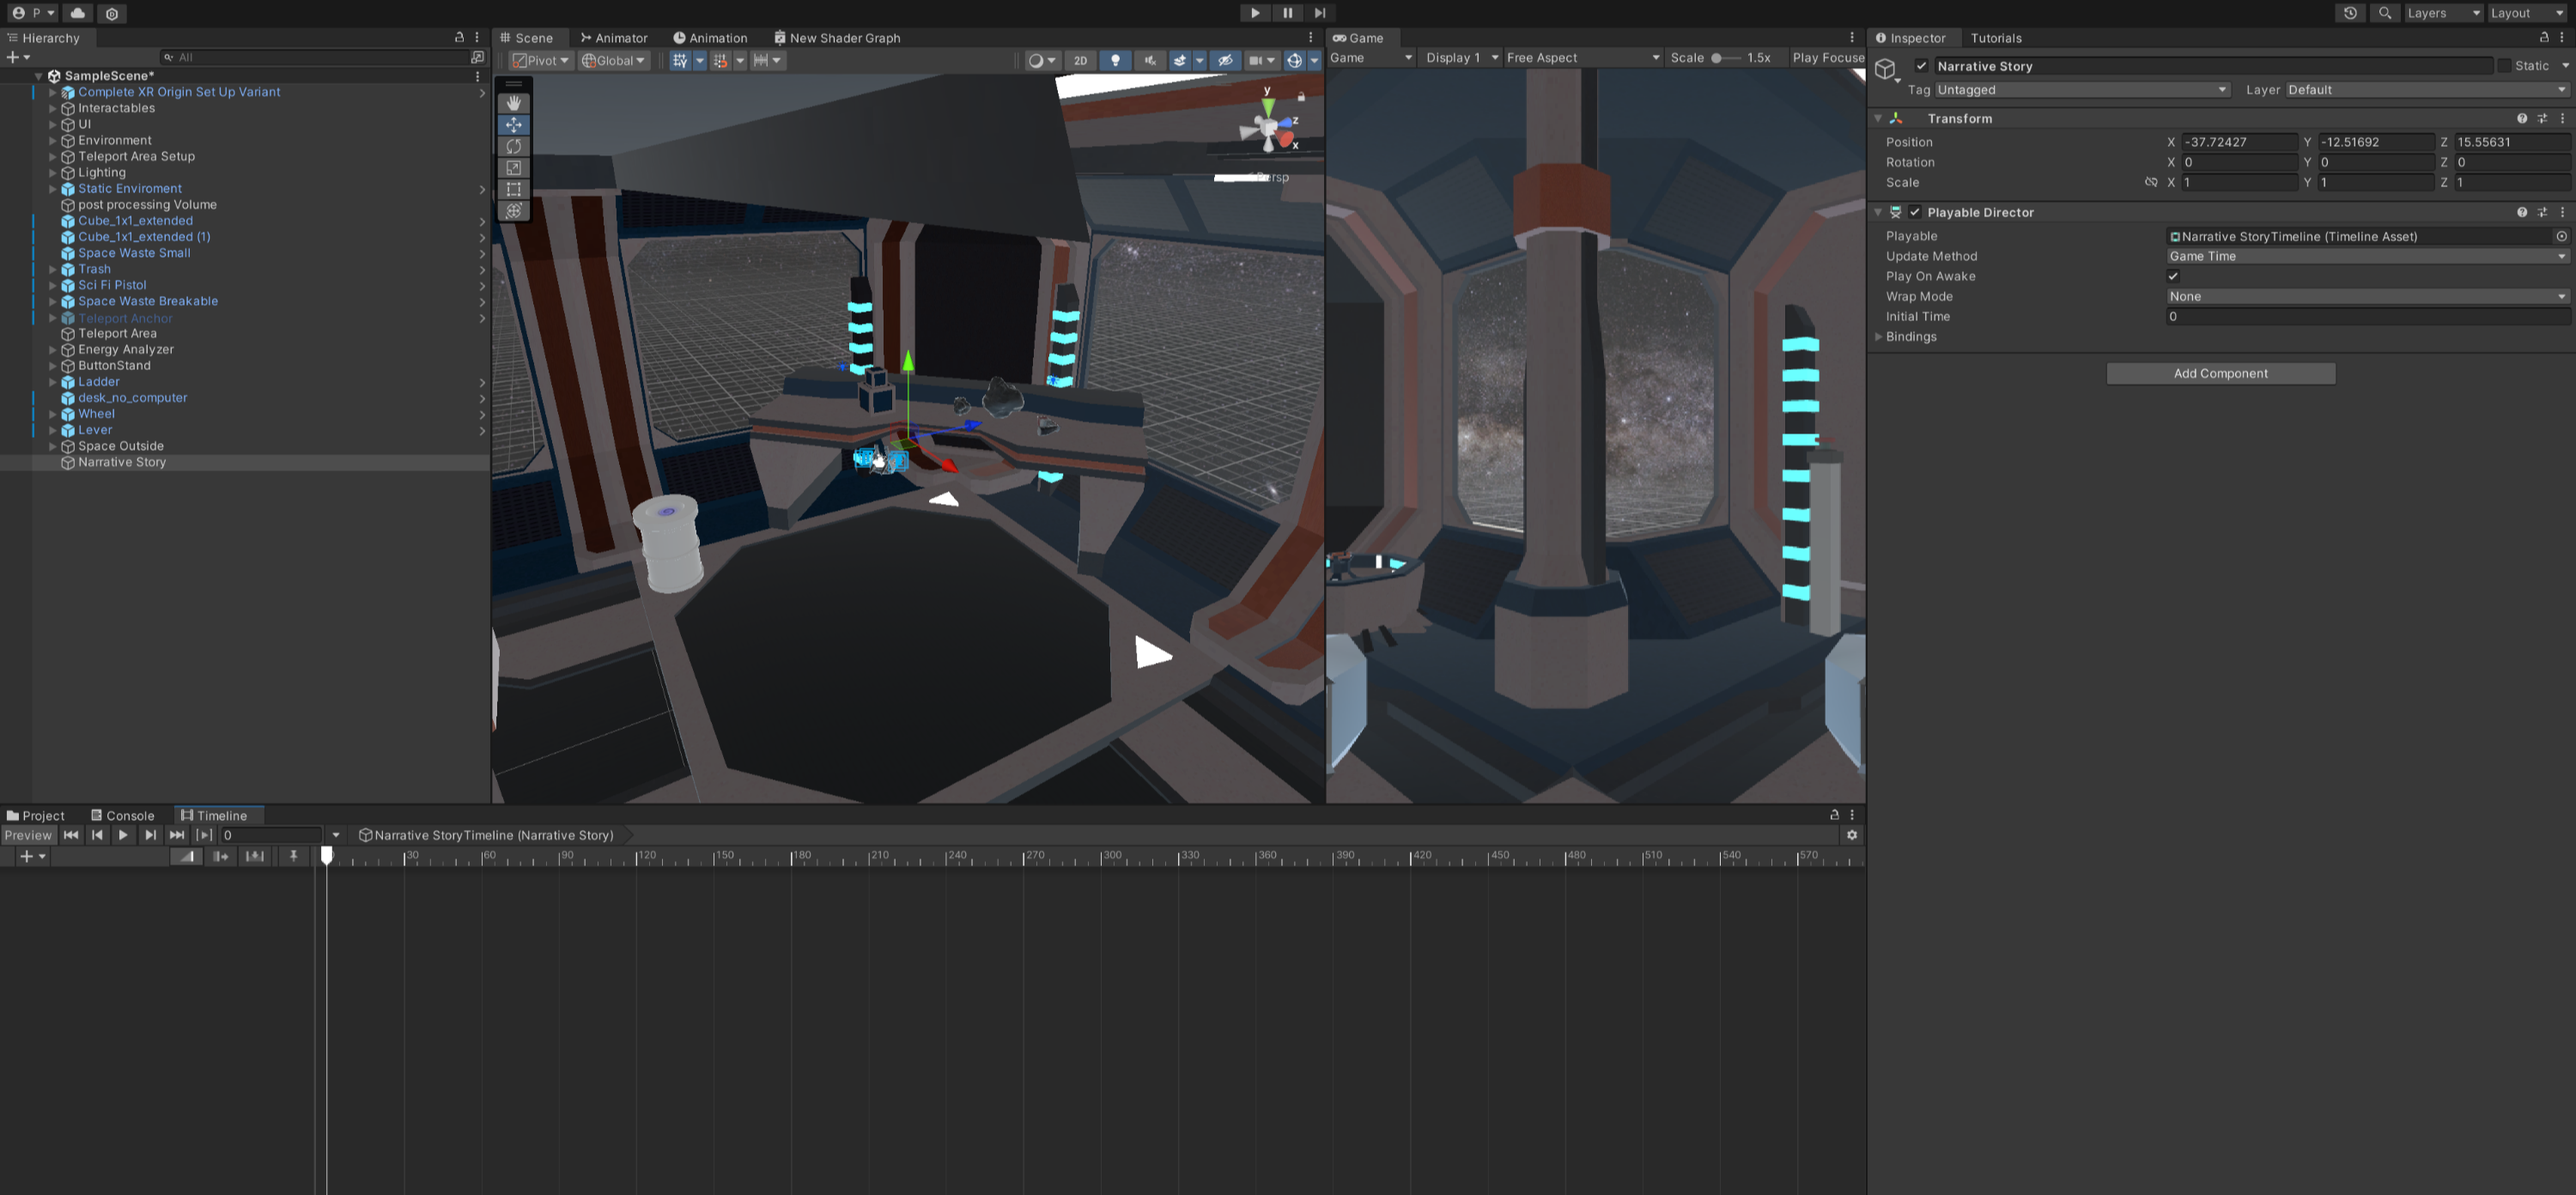Select the Scale tool in Scene overlay
Screen dimensions: 2576x1195
(513, 168)
